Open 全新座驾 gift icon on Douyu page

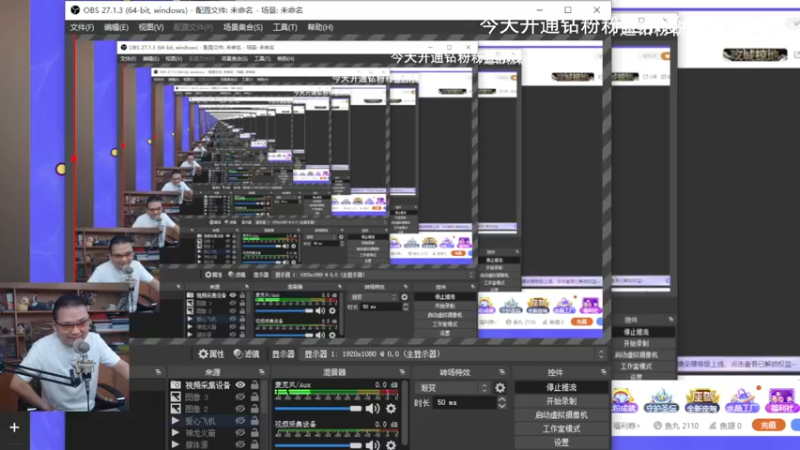702,401
